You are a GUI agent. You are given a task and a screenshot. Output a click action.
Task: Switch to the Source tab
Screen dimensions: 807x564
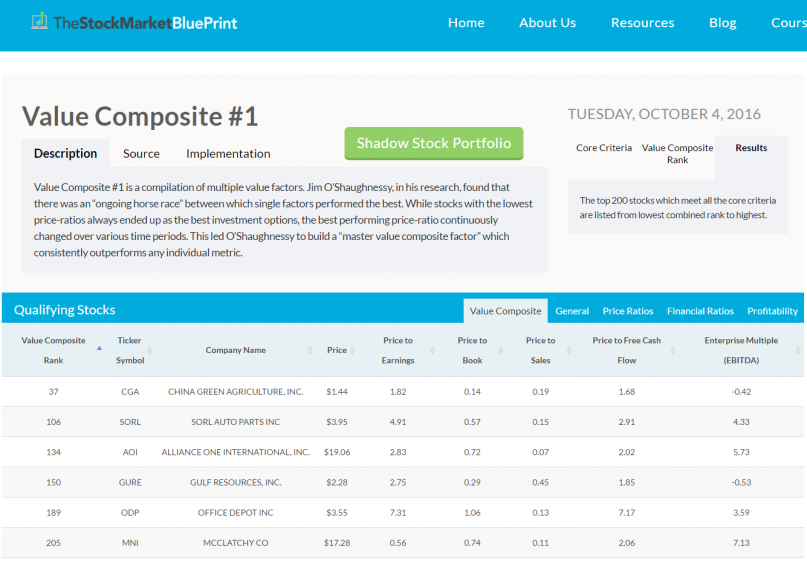(141, 153)
